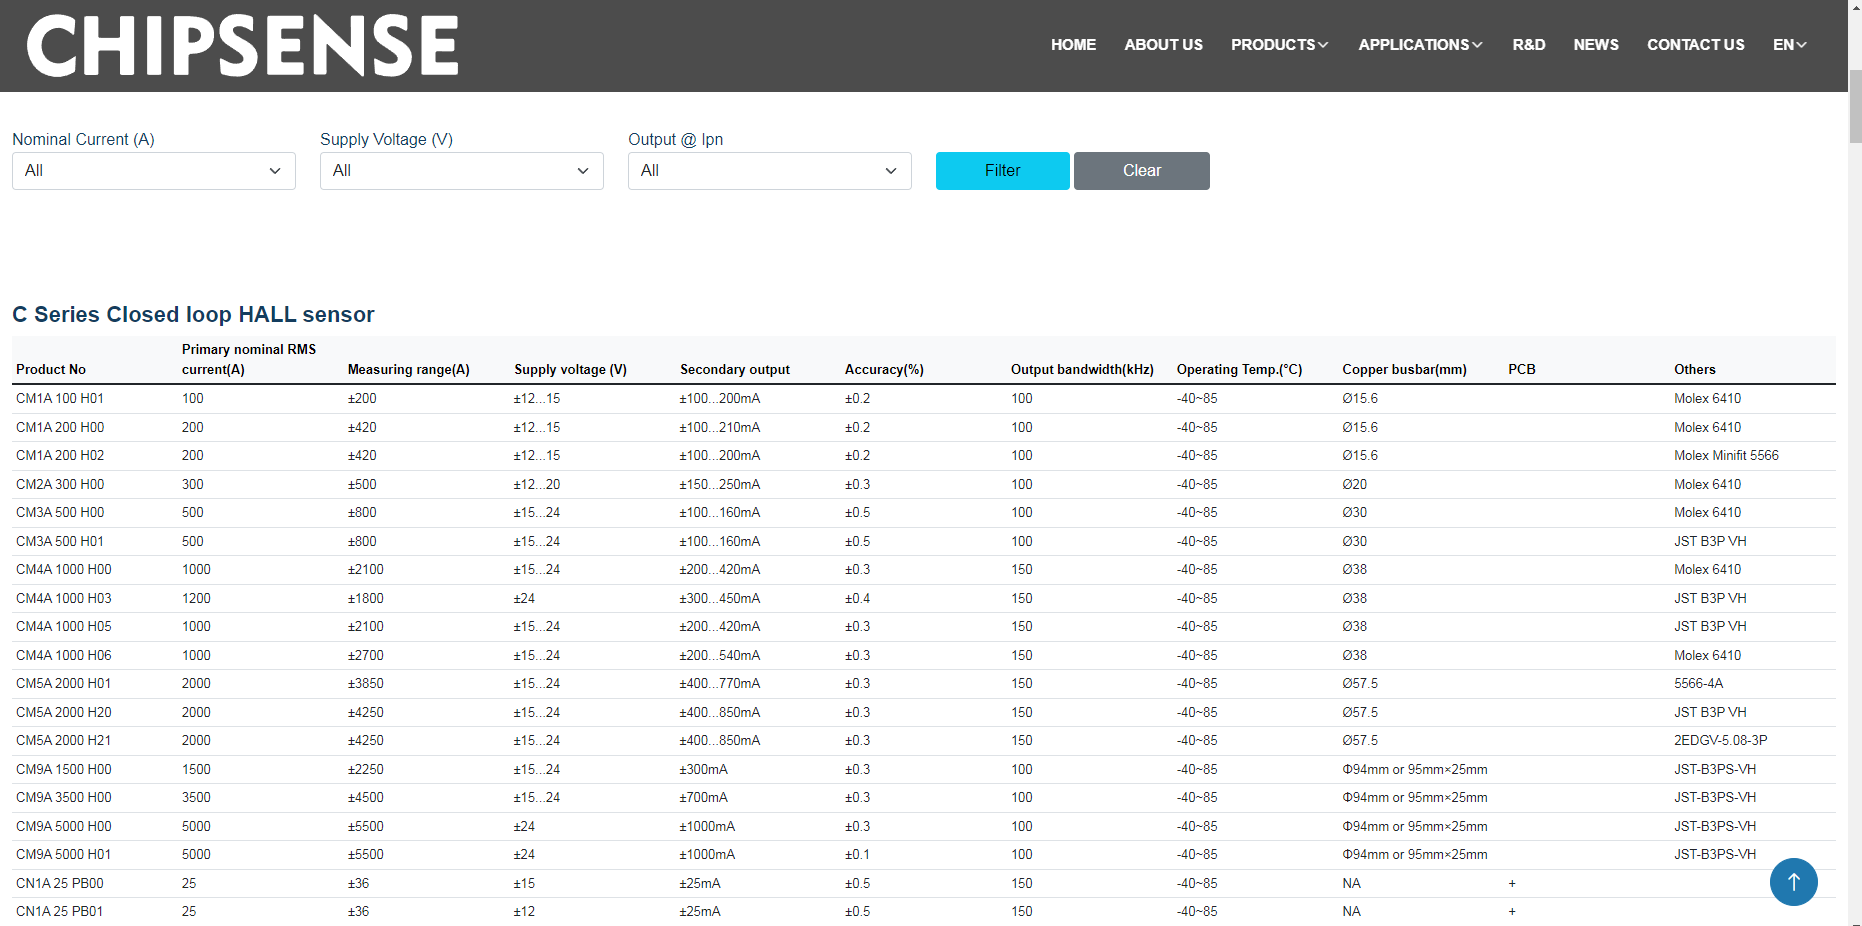Screen dimensions: 1862x926
Task: Click the ±0.1 accuracy cell
Action: [857, 854]
